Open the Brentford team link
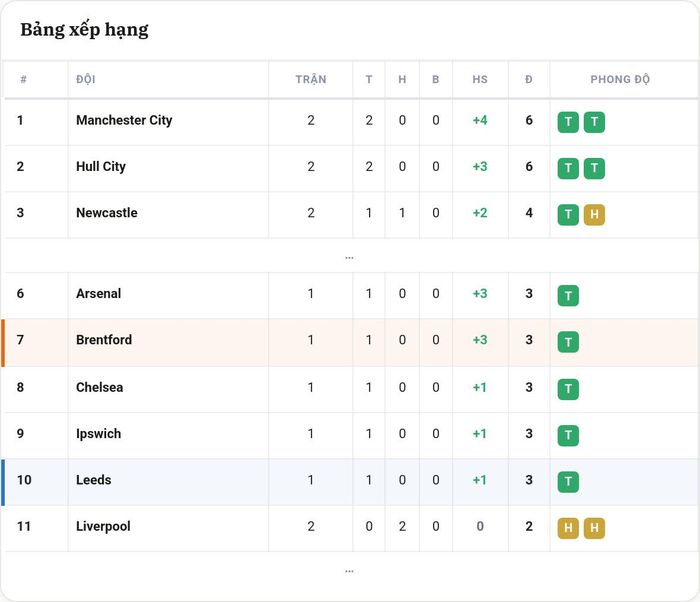 click(x=104, y=340)
